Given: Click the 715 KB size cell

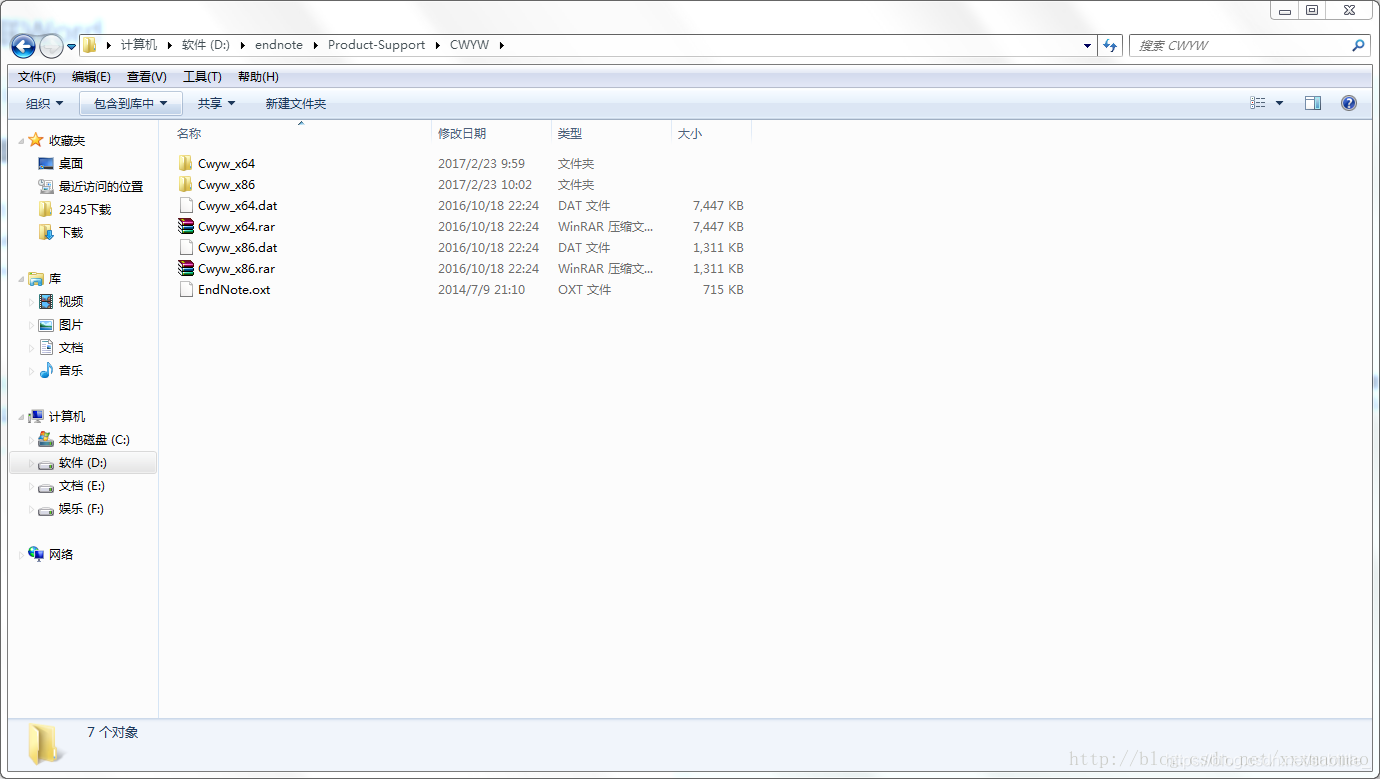Looking at the screenshot, I should [x=723, y=289].
